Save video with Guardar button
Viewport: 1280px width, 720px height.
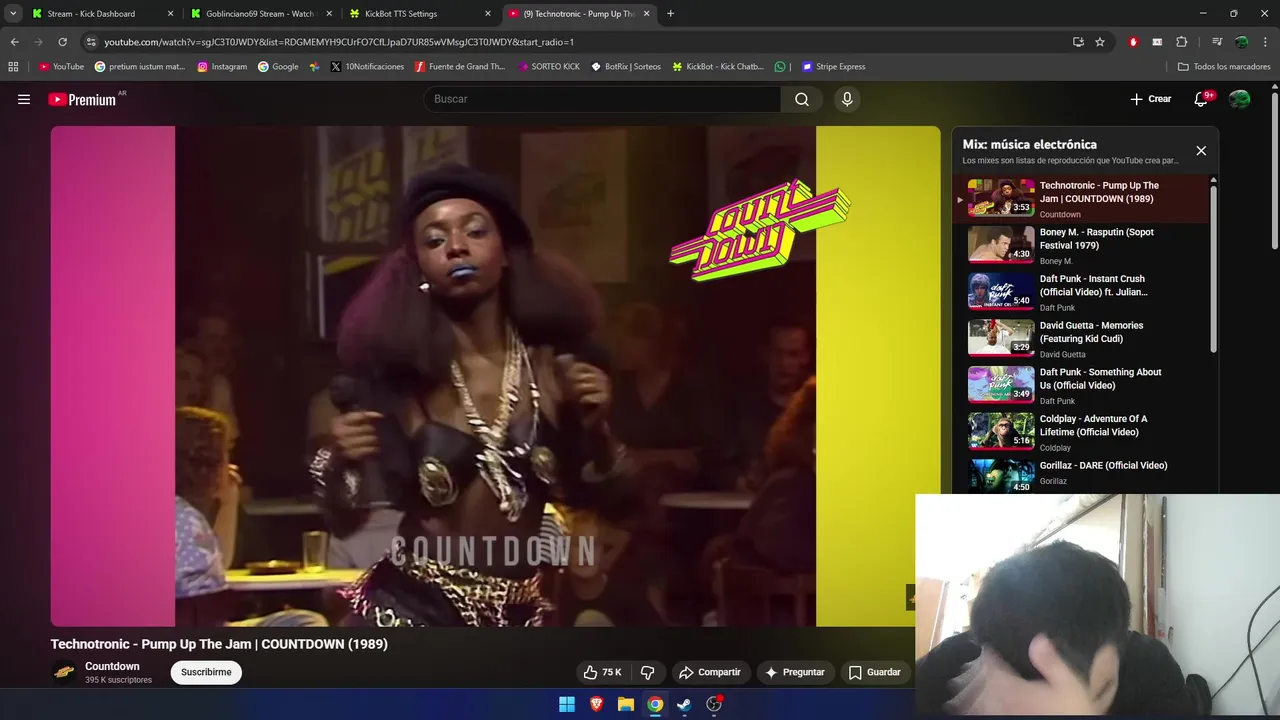pyautogui.click(x=874, y=672)
